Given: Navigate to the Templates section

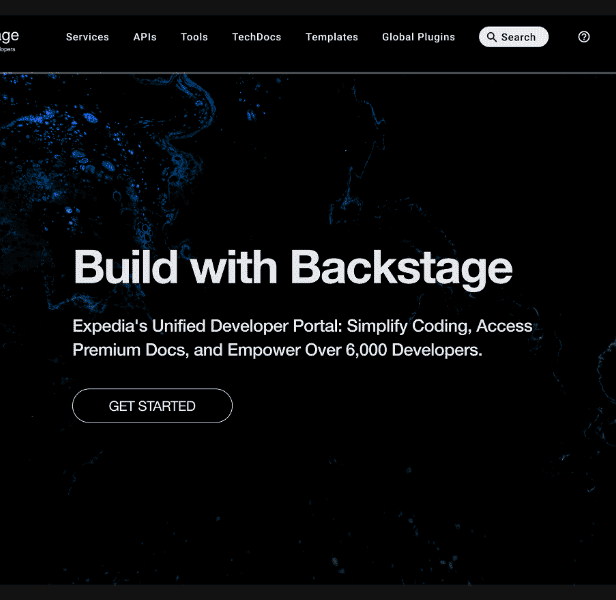Looking at the screenshot, I should point(332,37).
